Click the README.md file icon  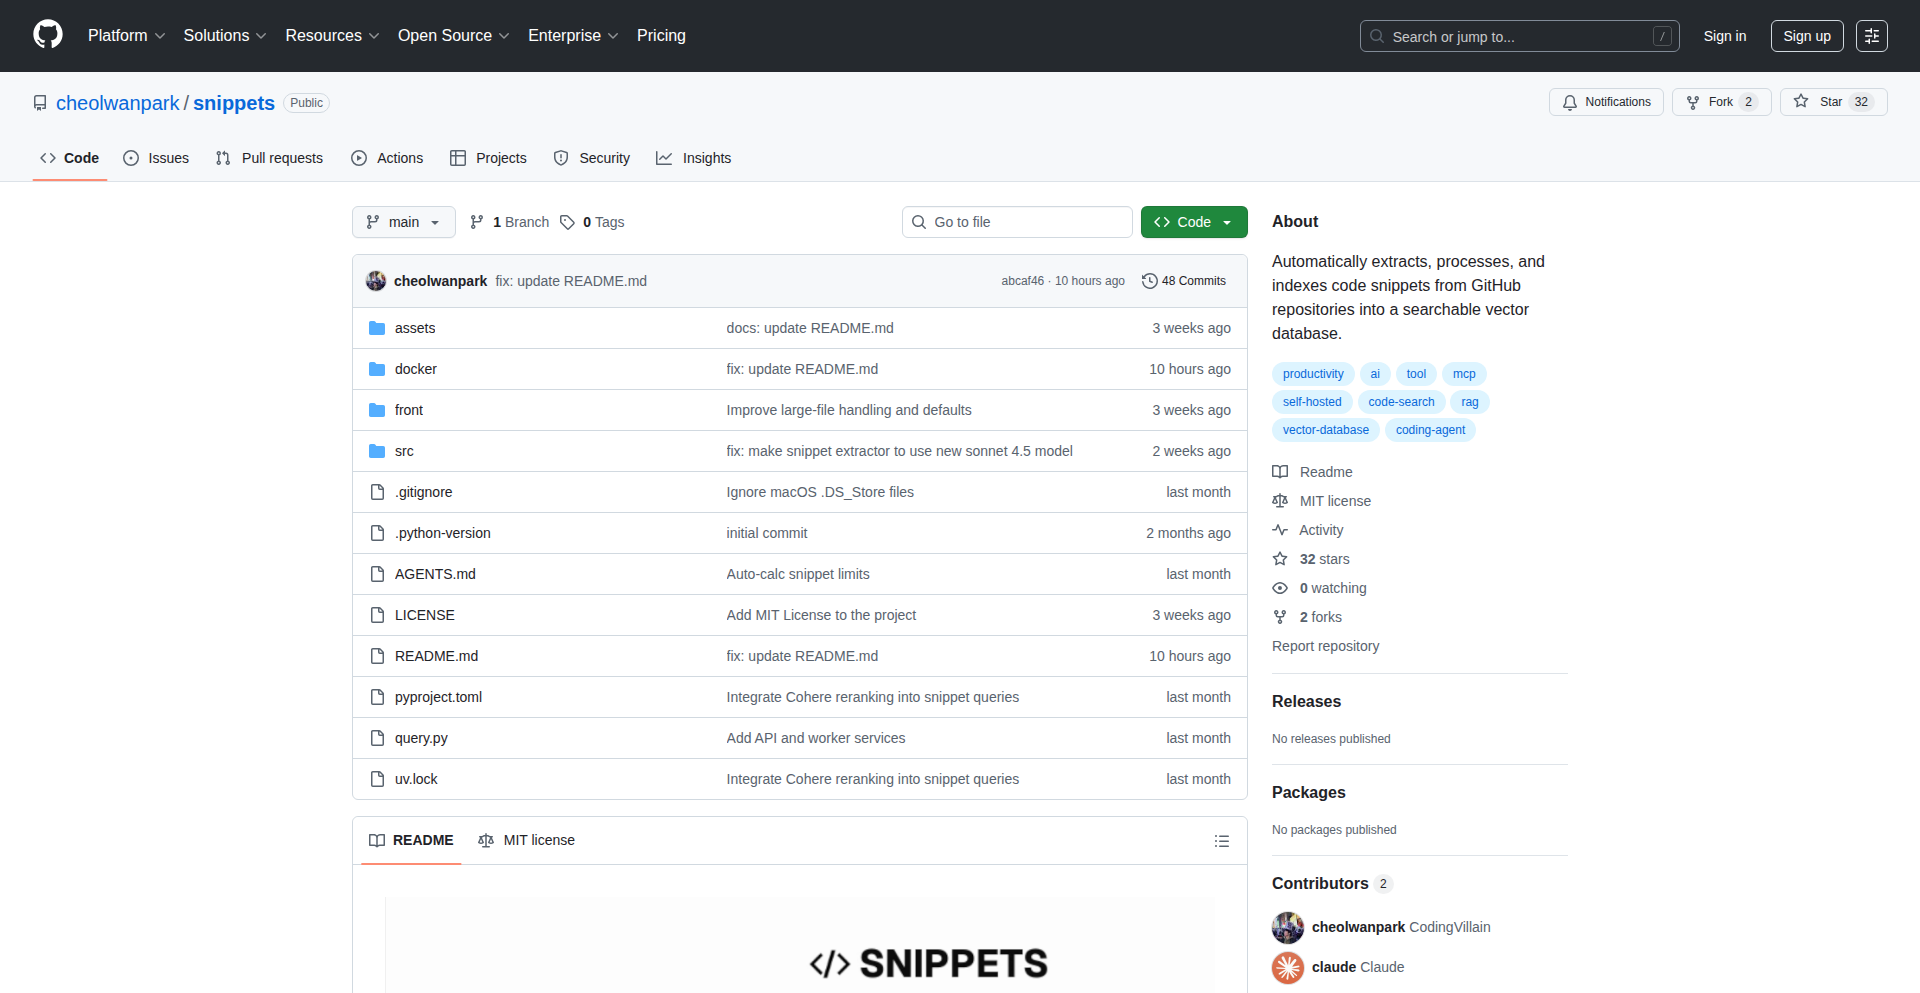[377, 656]
